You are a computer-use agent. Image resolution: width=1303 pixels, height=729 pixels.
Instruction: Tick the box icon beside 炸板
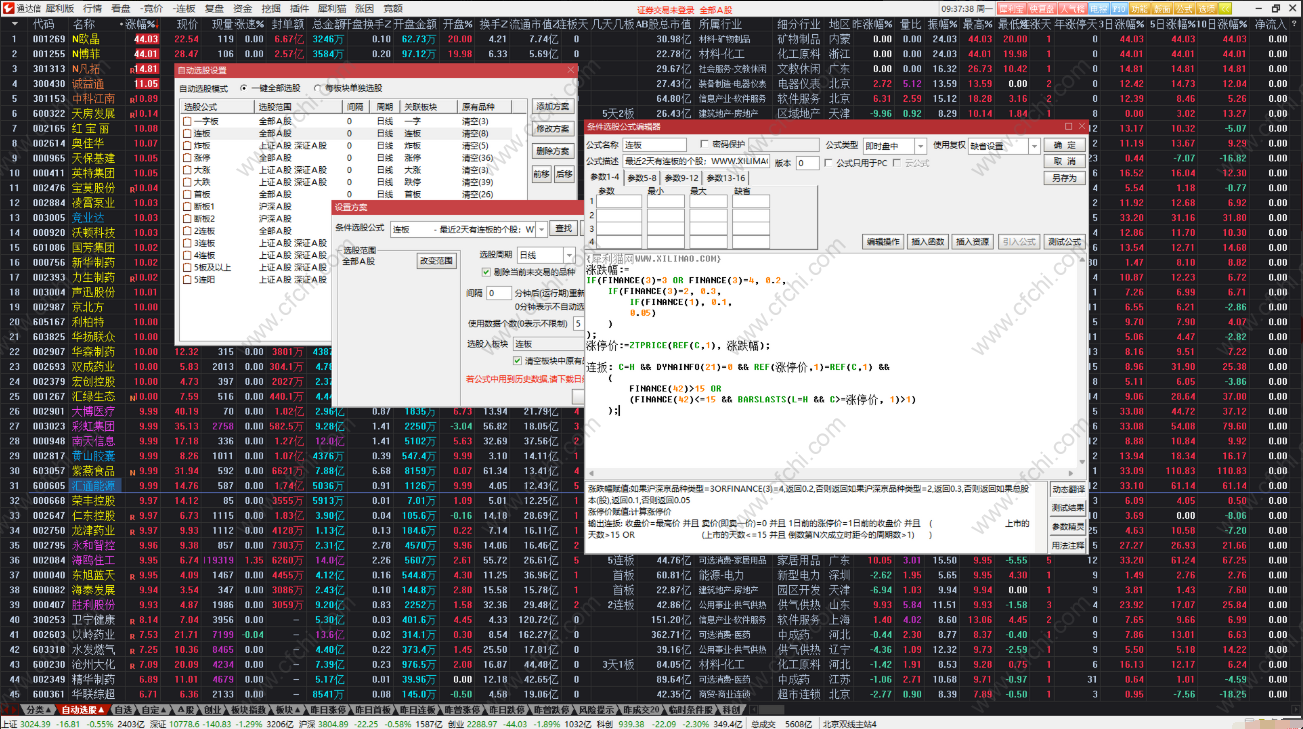[x=186, y=145]
